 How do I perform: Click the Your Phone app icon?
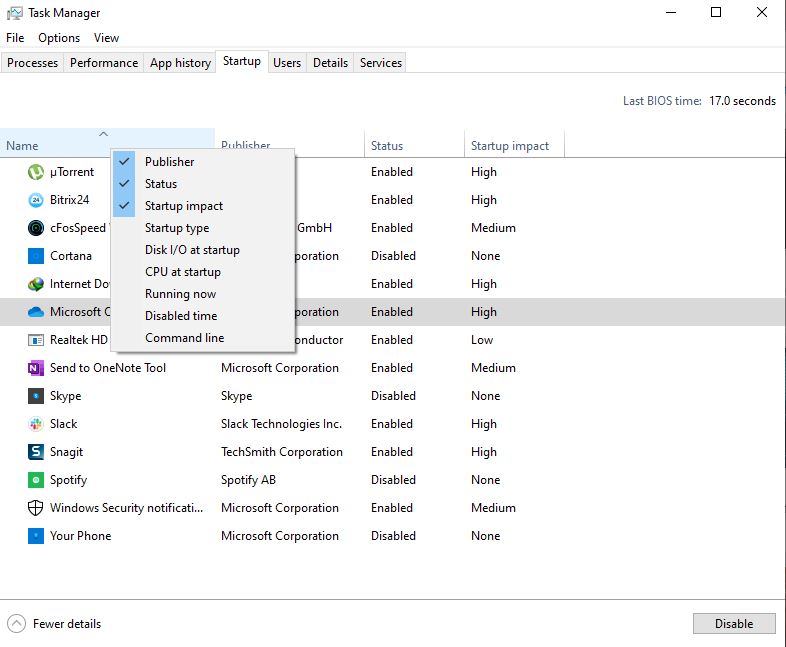click(x=36, y=536)
